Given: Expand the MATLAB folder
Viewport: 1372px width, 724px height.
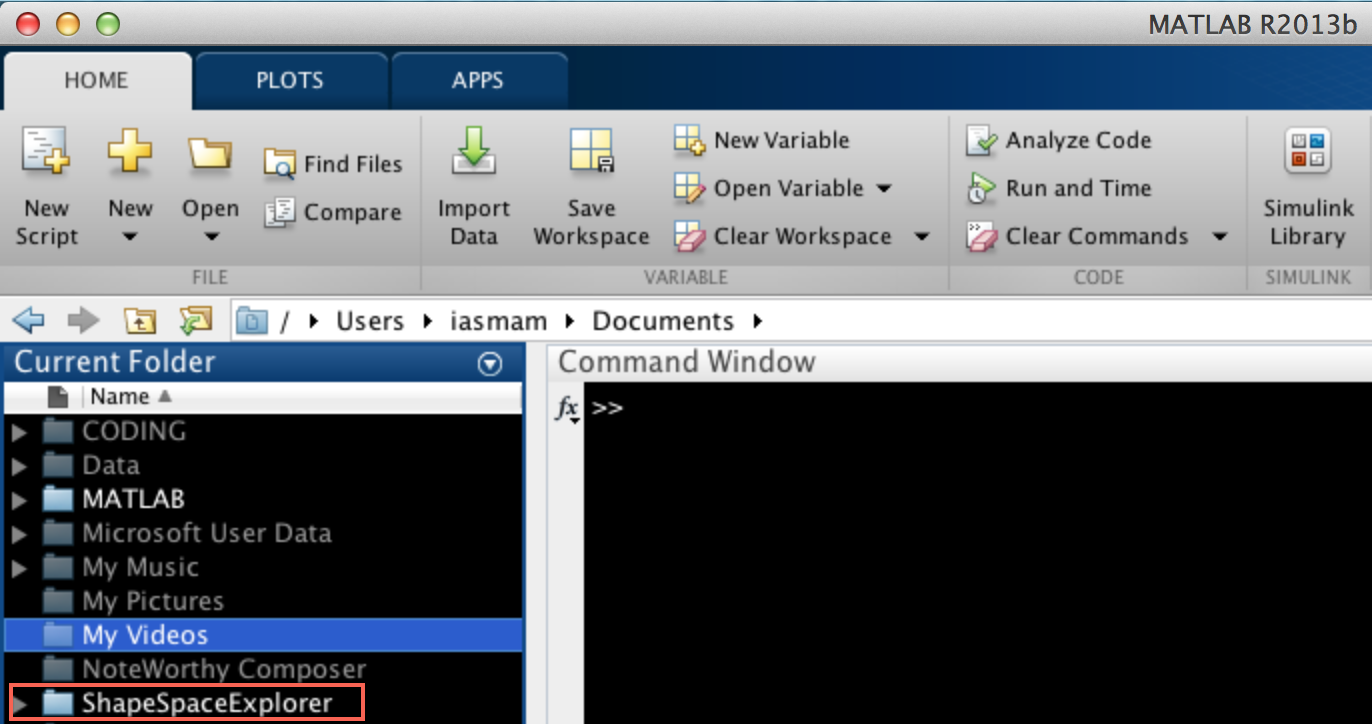Looking at the screenshot, I should (x=19, y=500).
